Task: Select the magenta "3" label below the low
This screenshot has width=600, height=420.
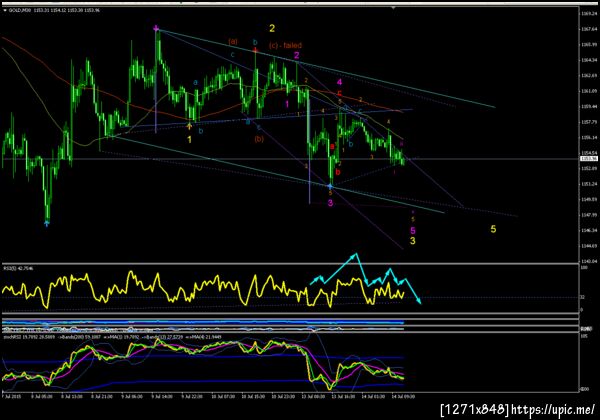Action: click(x=330, y=203)
